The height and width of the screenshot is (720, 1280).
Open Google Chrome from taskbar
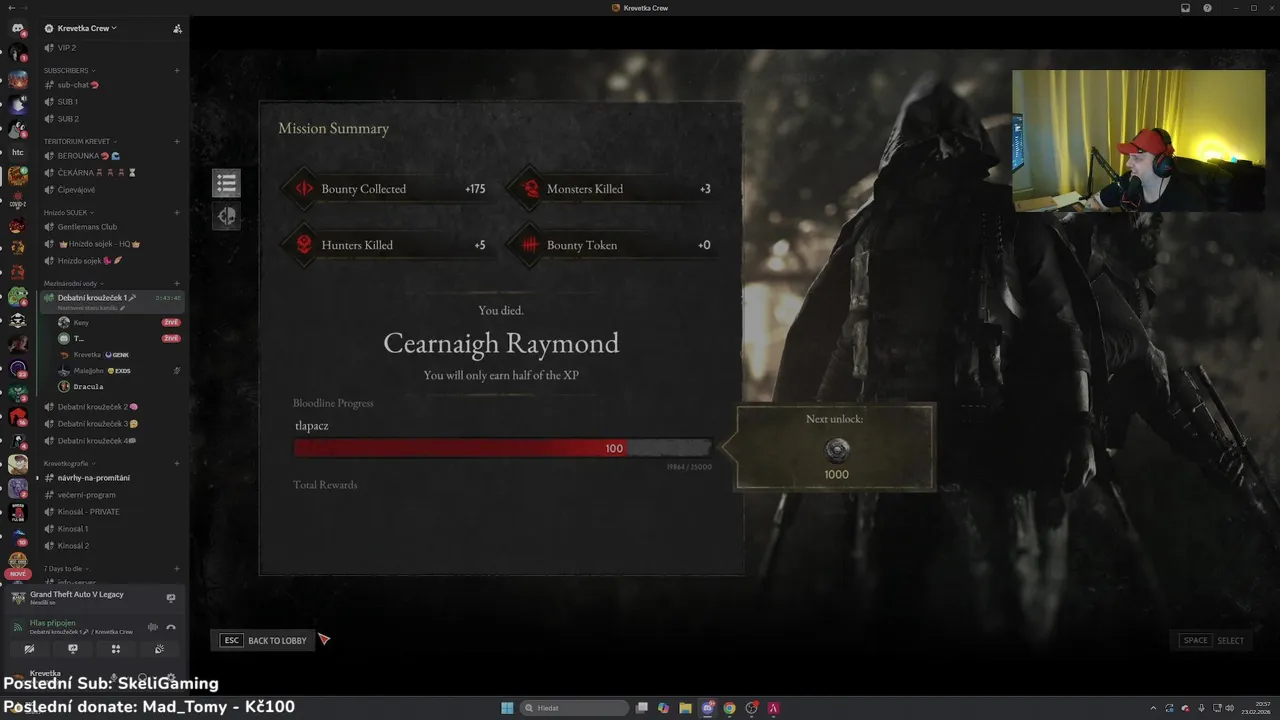[x=730, y=708]
